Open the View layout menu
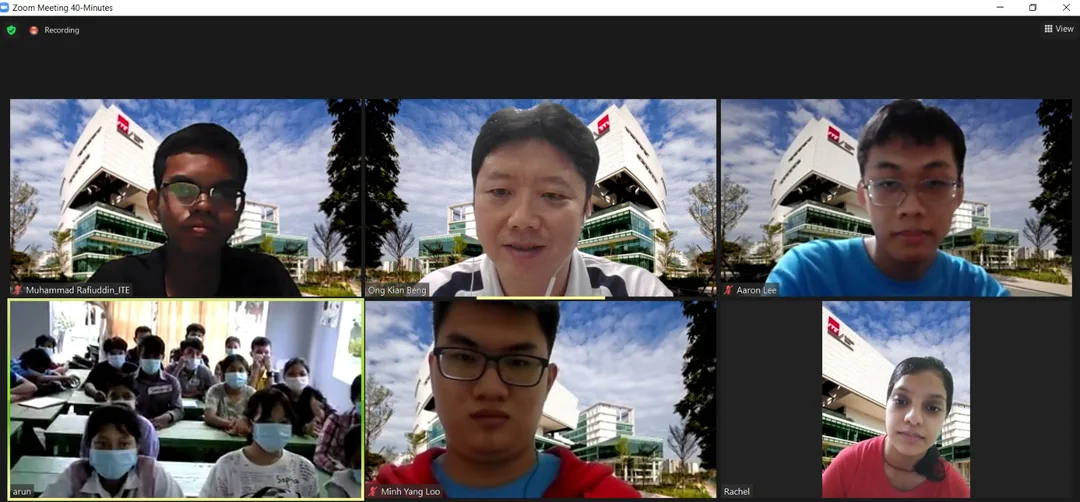1080x502 pixels. click(1059, 29)
